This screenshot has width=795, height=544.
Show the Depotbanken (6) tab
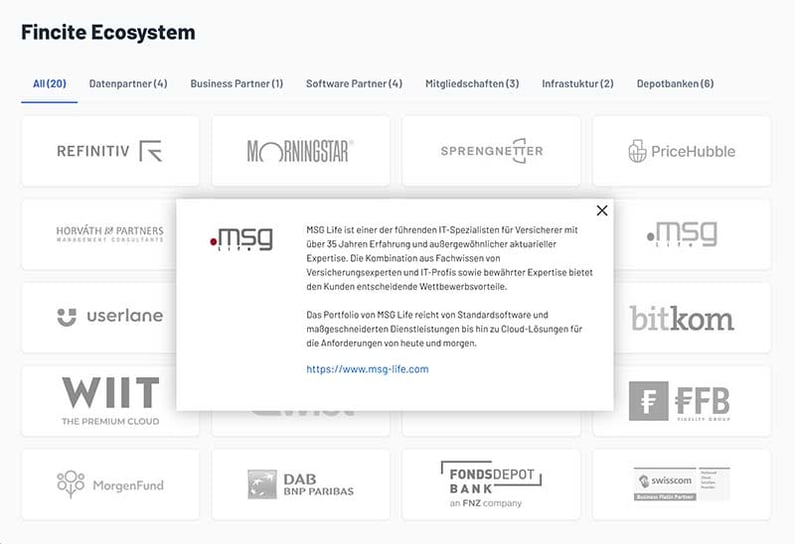click(675, 84)
